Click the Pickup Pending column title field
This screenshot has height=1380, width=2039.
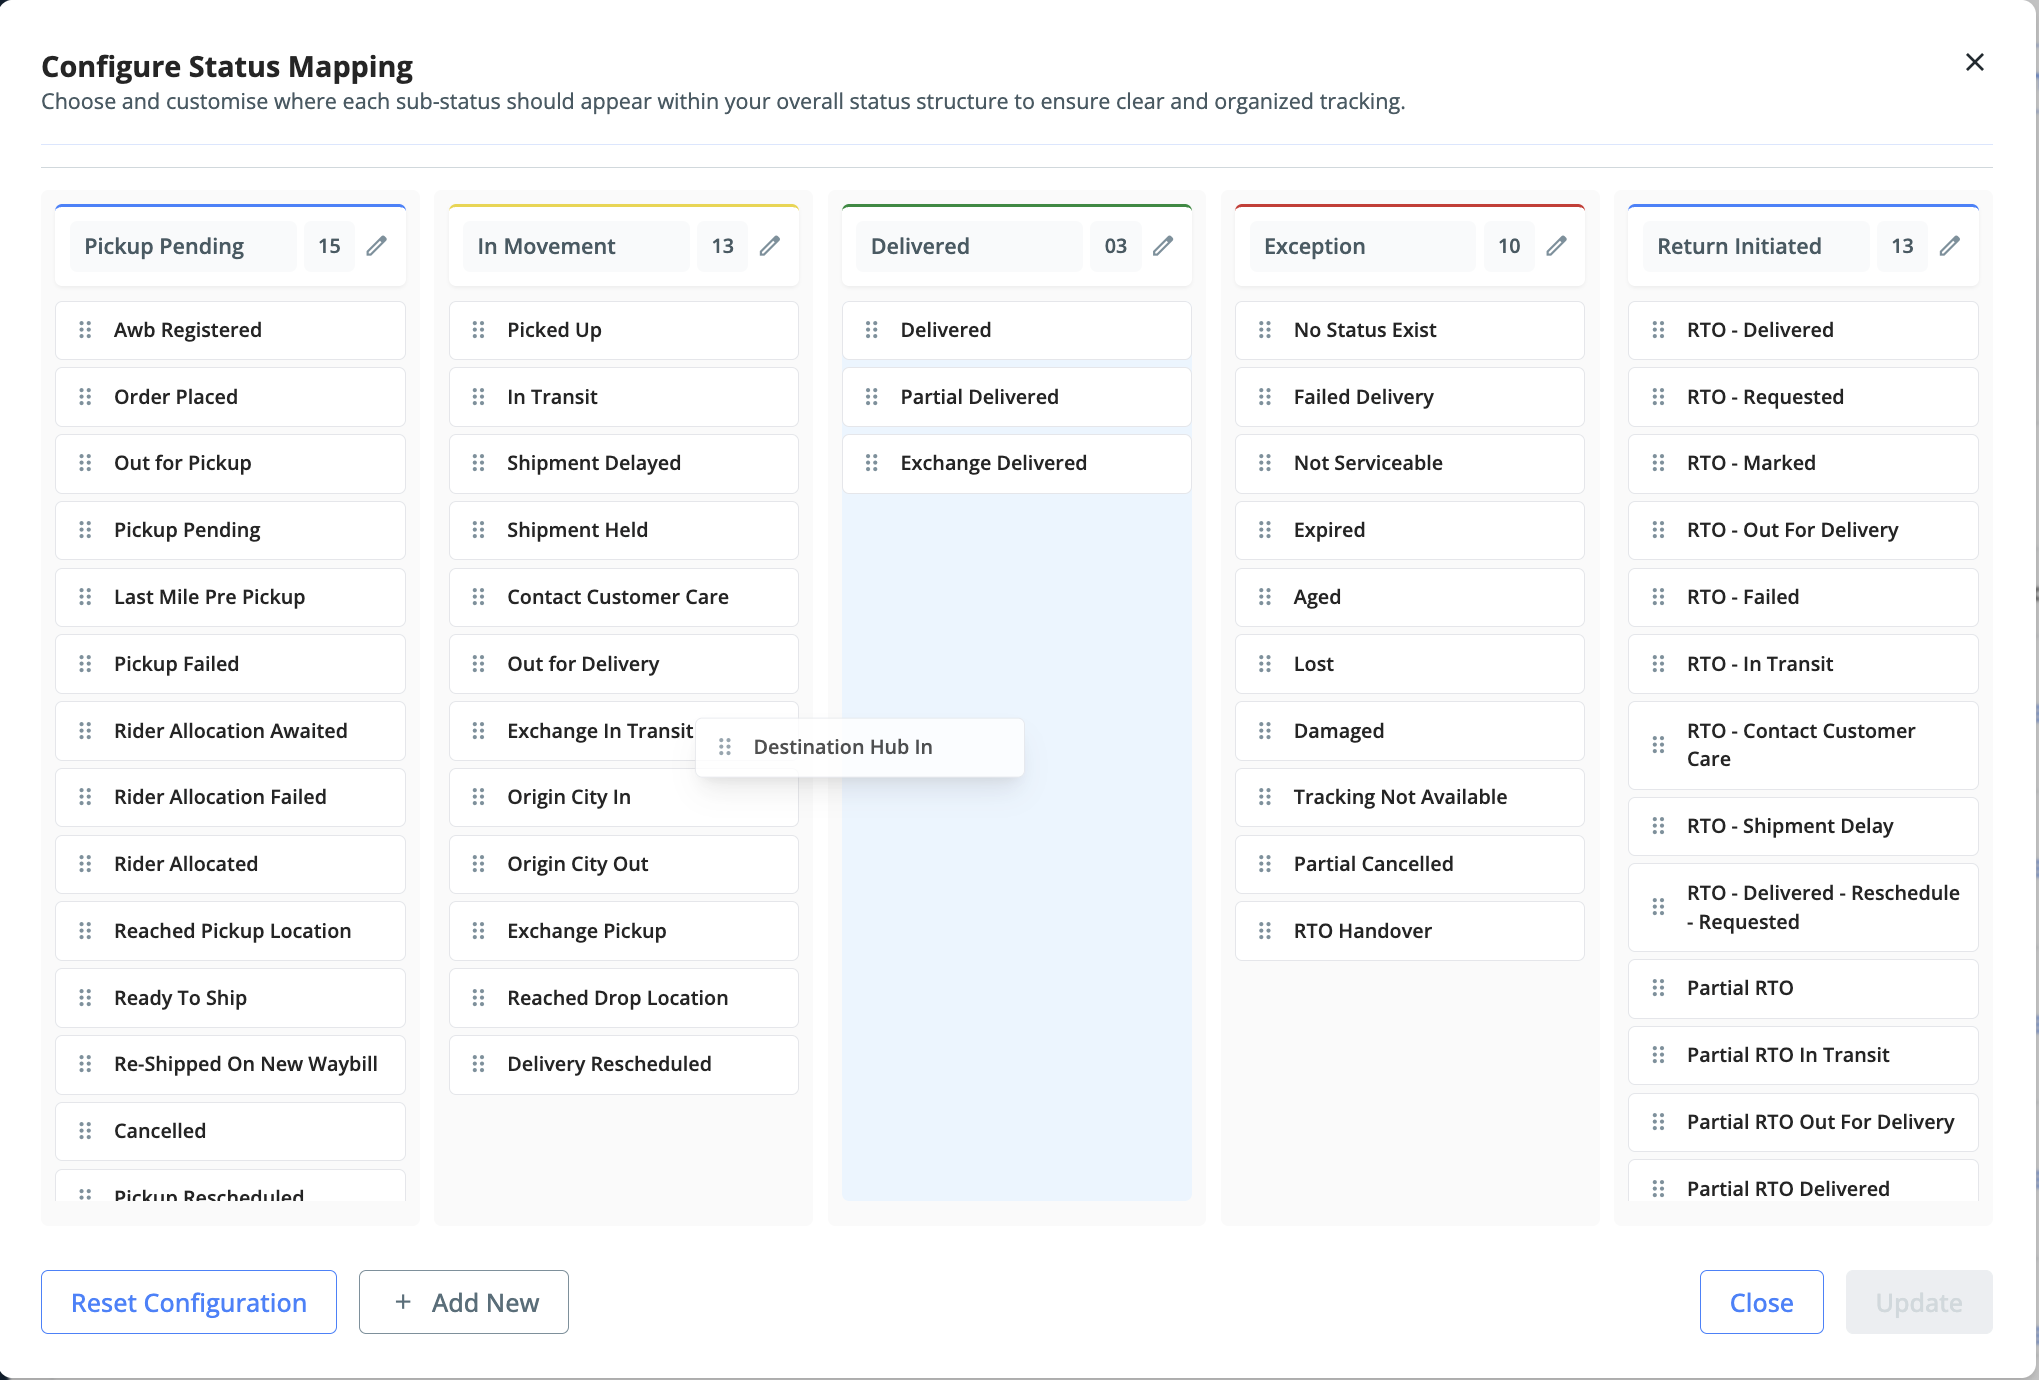pyautogui.click(x=183, y=246)
